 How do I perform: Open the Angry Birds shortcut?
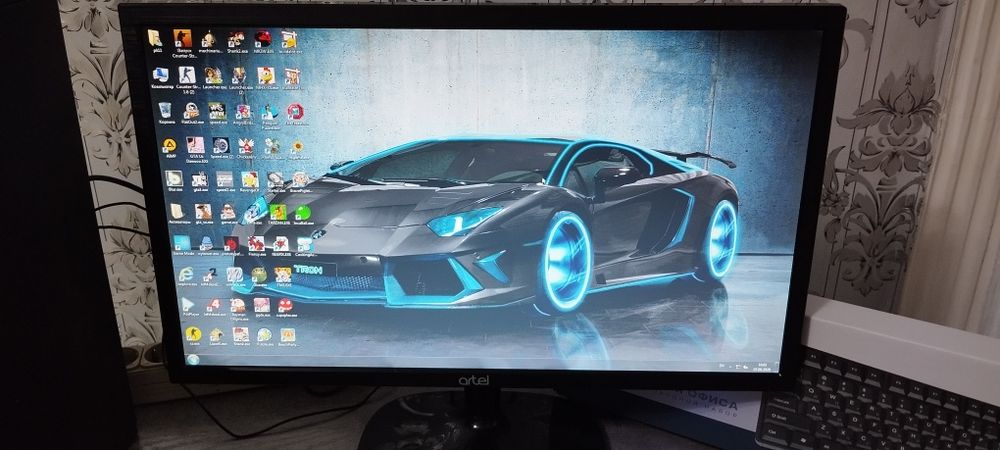click(243, 111)
